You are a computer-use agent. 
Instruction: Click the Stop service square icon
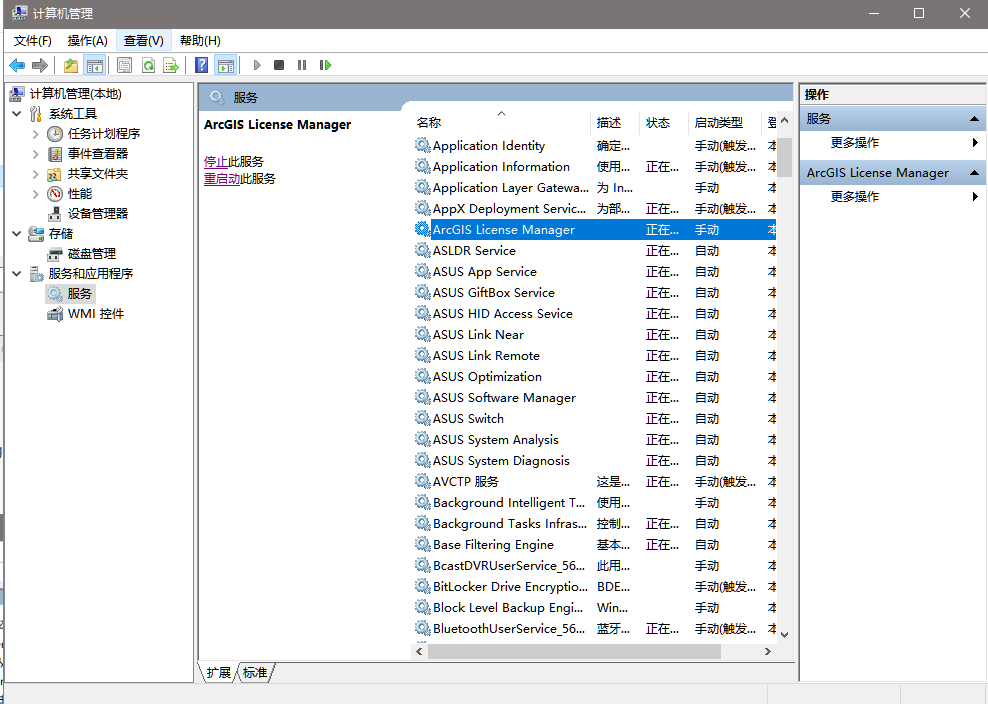click(279, 65)
